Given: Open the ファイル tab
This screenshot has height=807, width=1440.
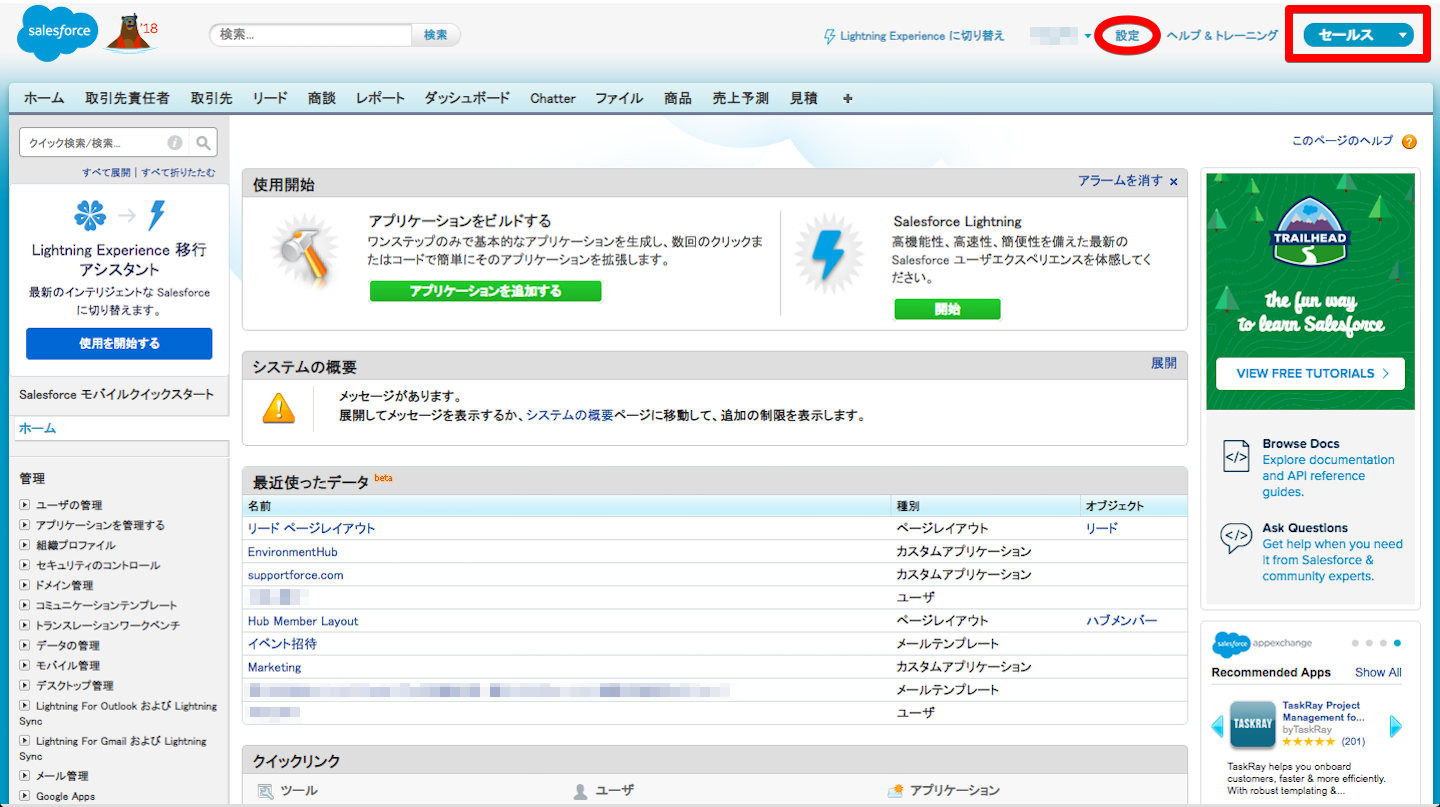Looking at the screenshot, I should coord(619,98).
